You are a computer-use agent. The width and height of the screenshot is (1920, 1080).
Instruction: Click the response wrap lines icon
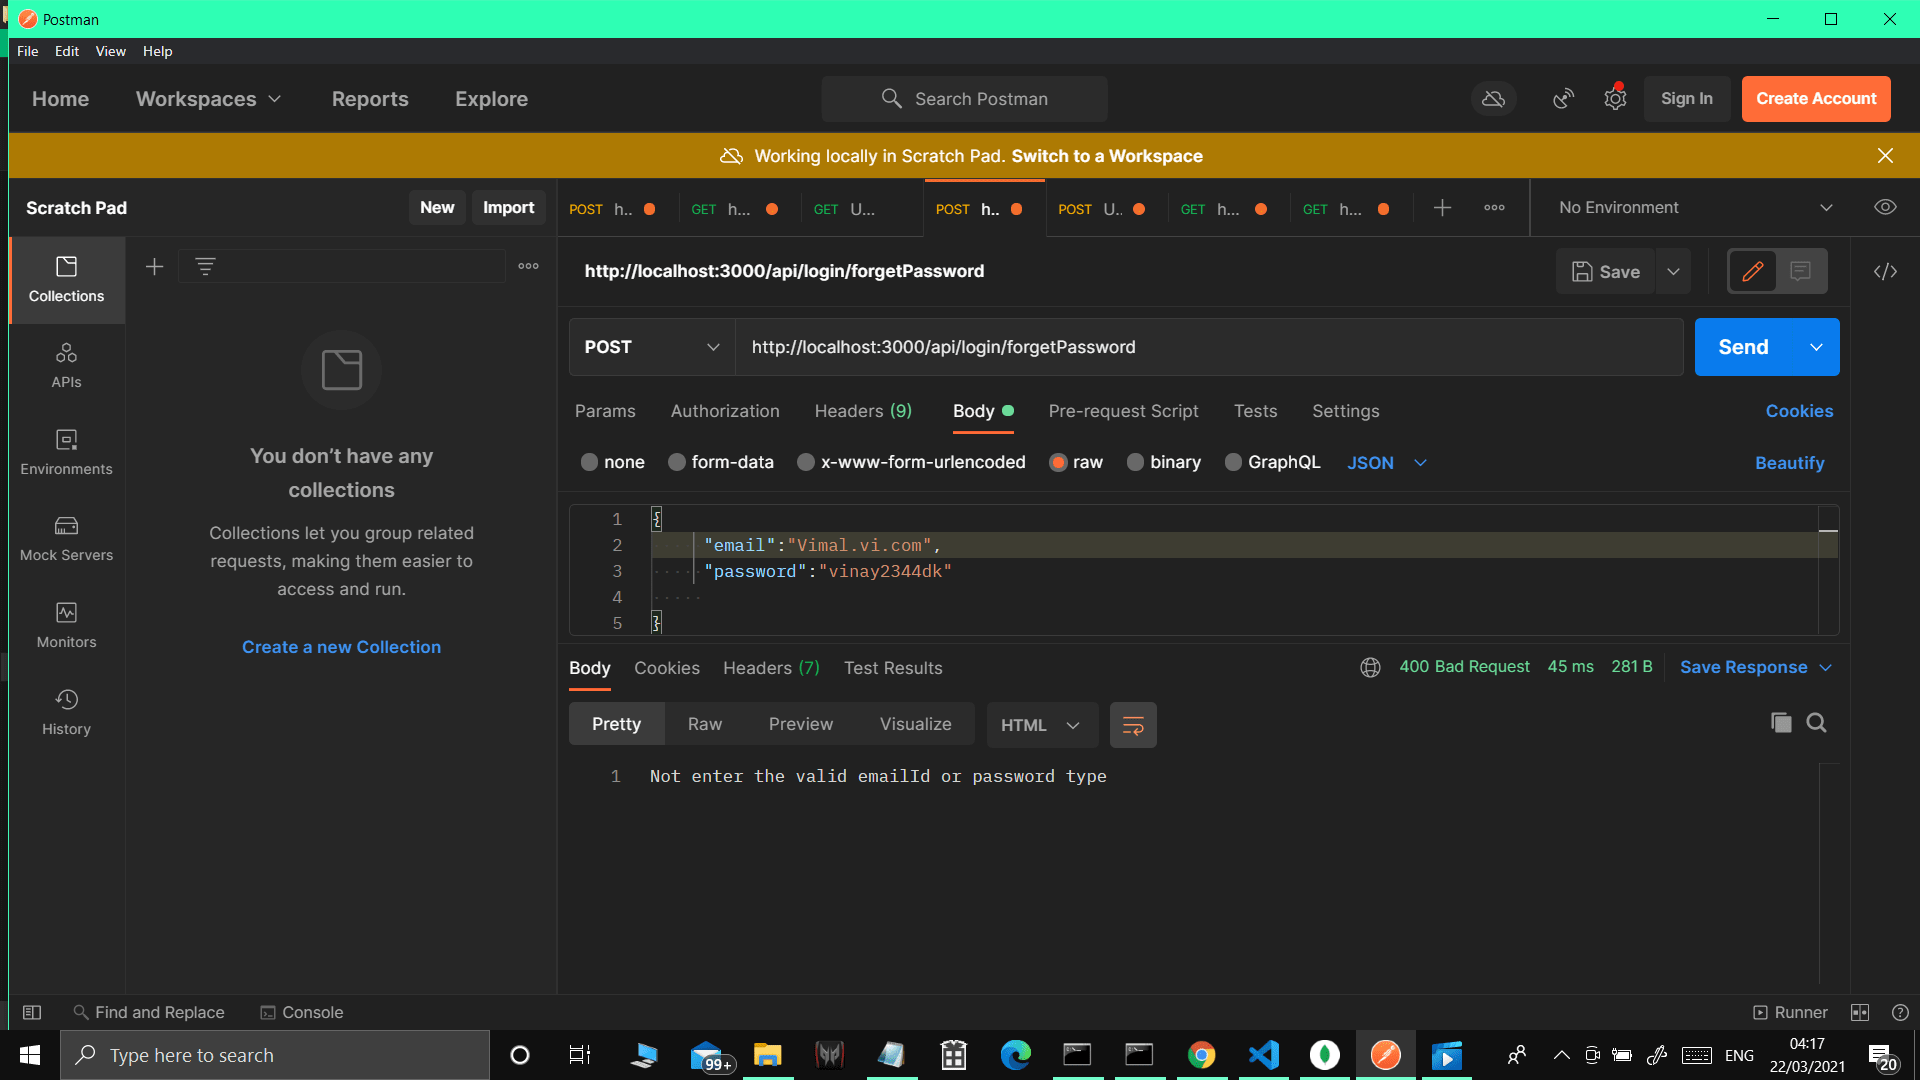[x=1133, y=725]
